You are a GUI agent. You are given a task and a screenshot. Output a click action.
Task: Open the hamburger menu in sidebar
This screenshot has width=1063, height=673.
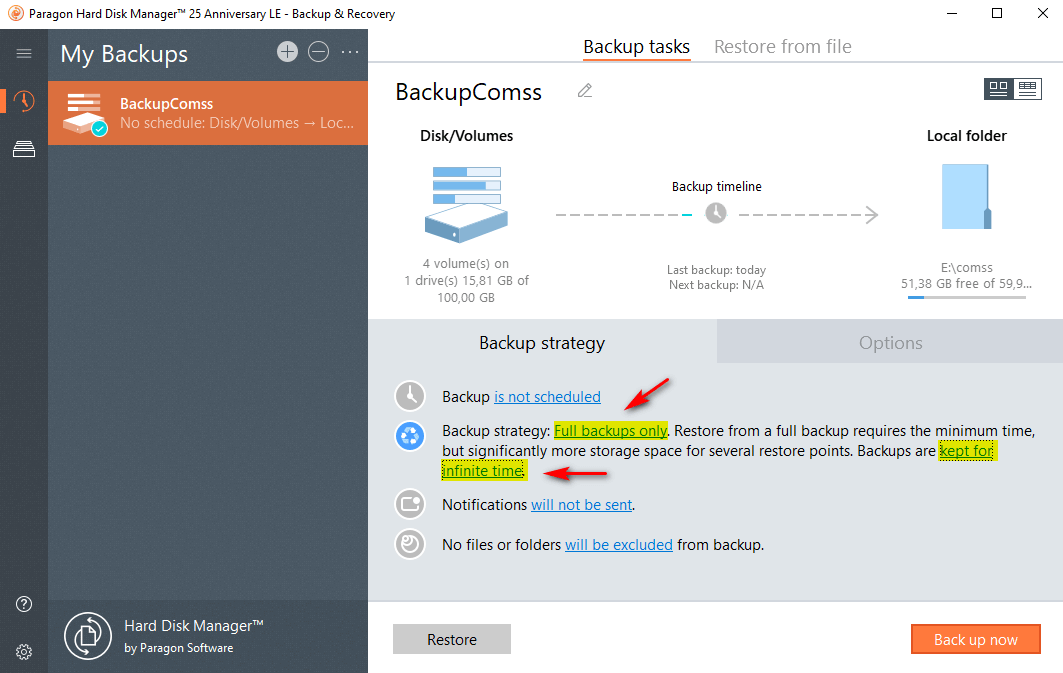pos(24,54)
